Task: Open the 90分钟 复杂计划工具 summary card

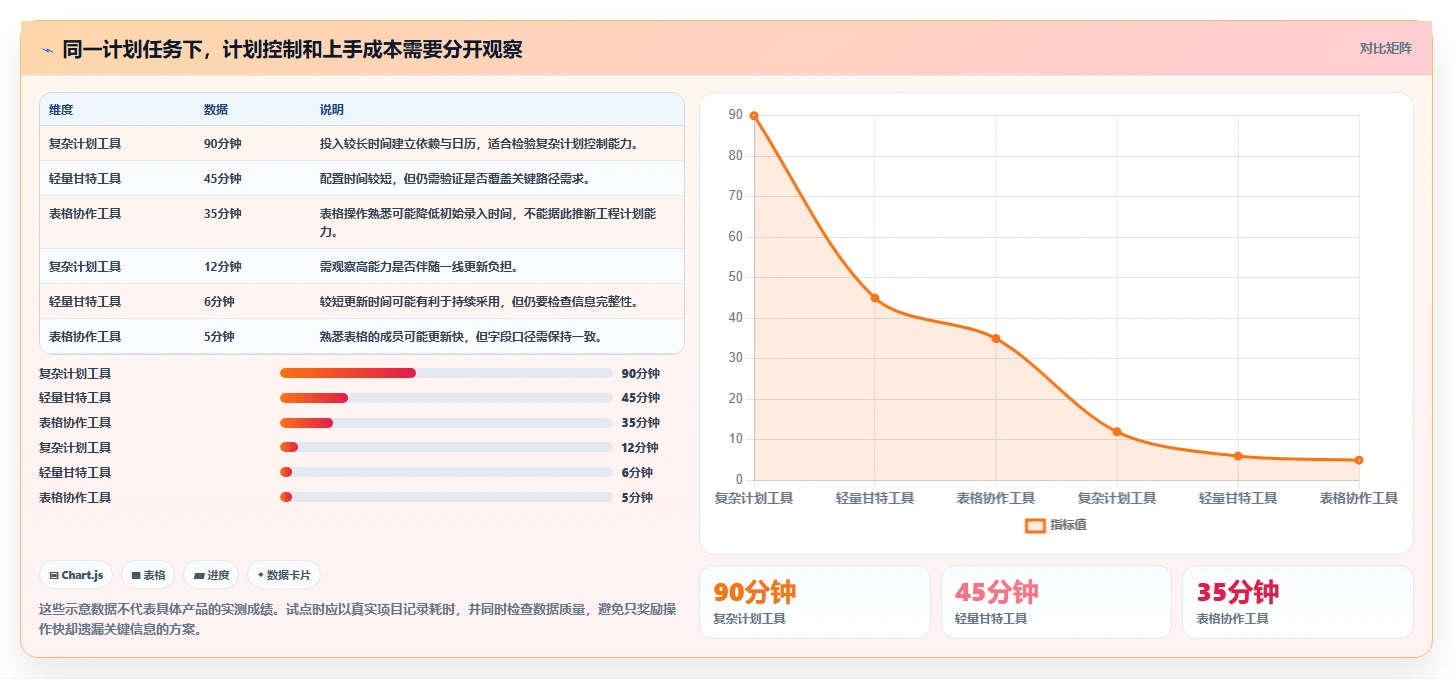Action: pyautogui.click(x=814, y=602)
